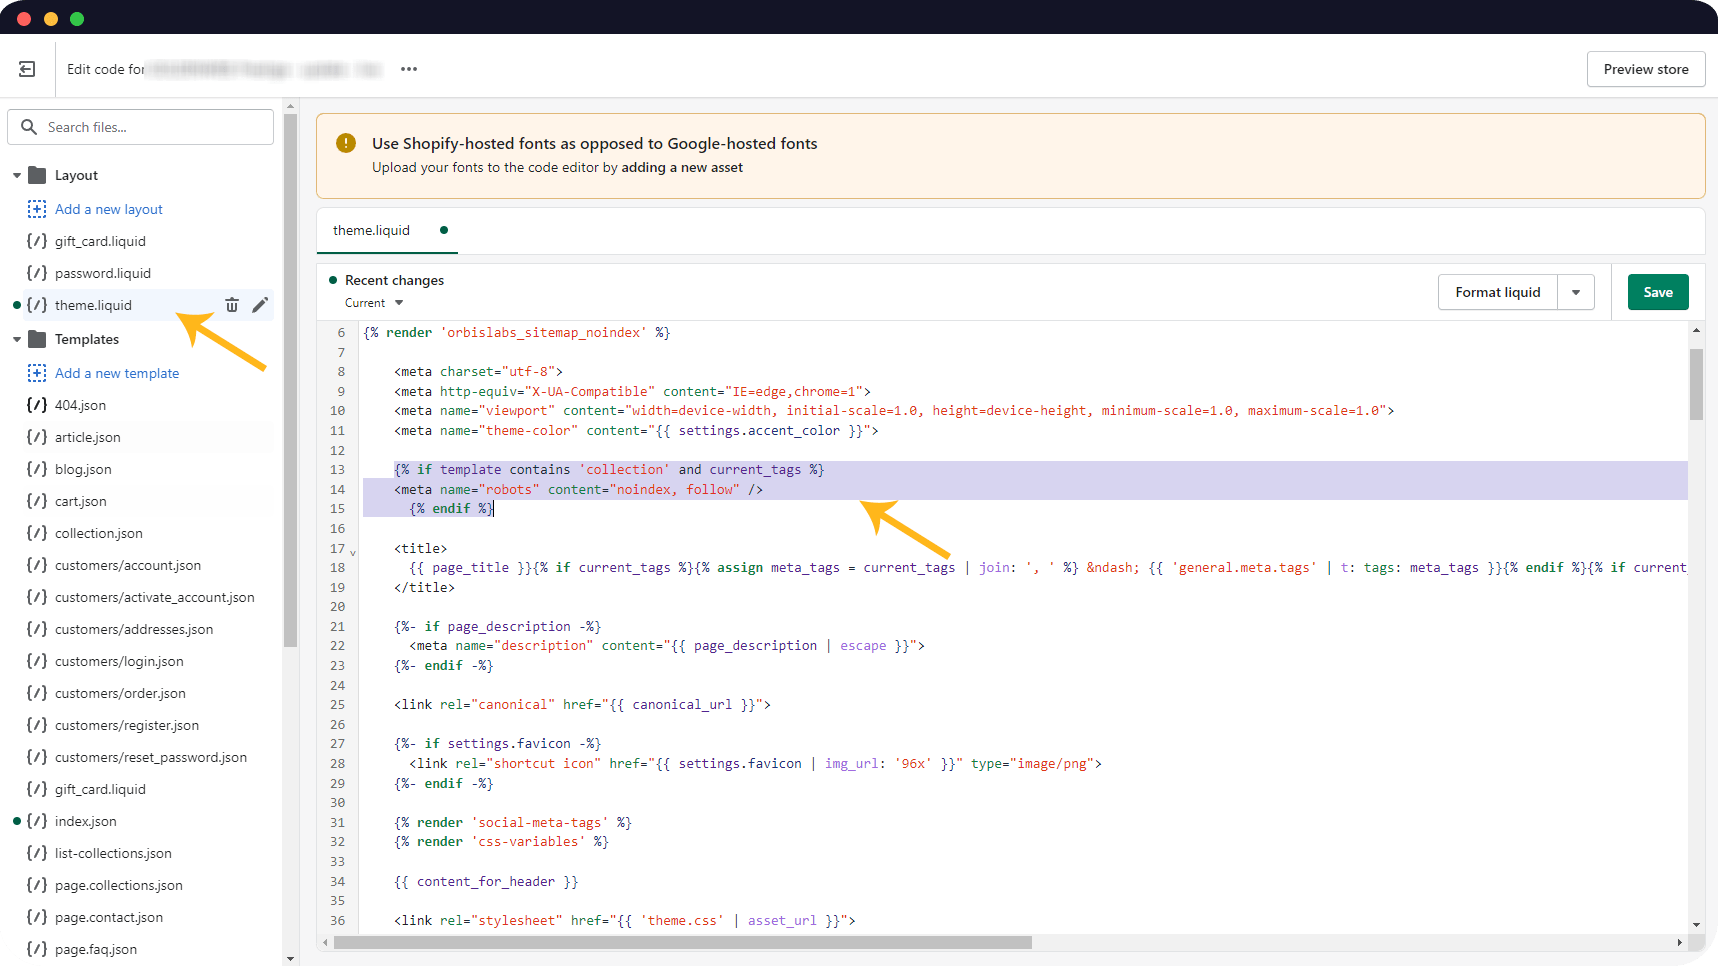Viewport: 1718px width, 966px height.
Task: Click the editor scroll left arrow
Action: [x=325, y=942]
